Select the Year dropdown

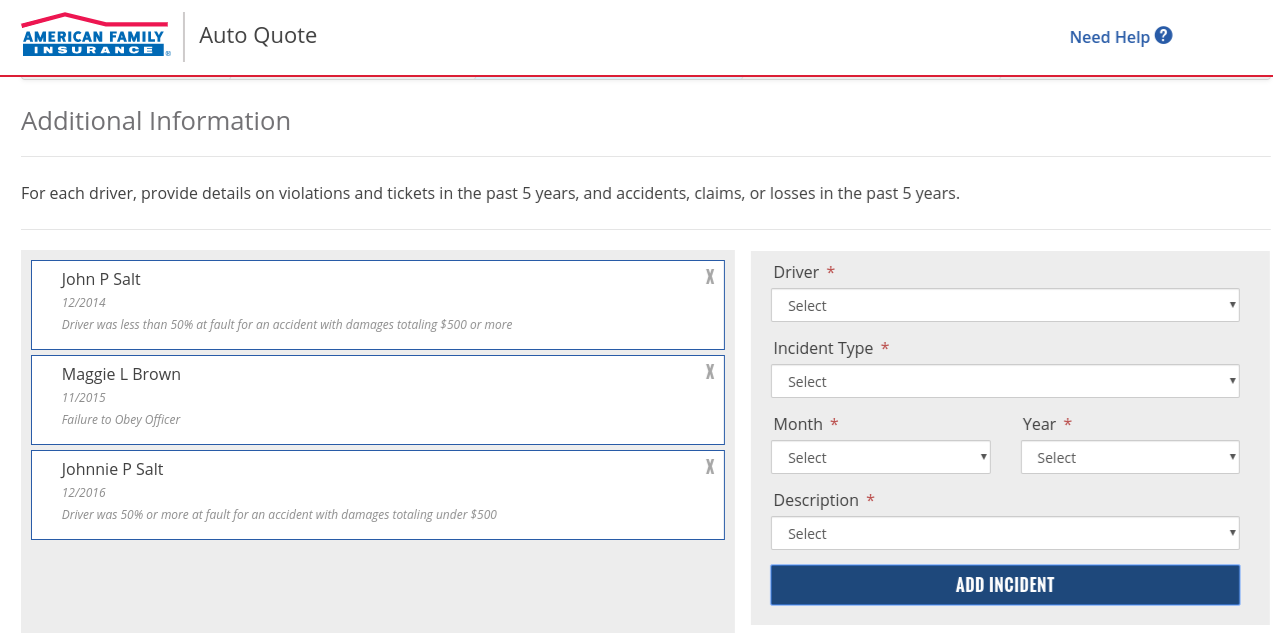[1129, 458]
